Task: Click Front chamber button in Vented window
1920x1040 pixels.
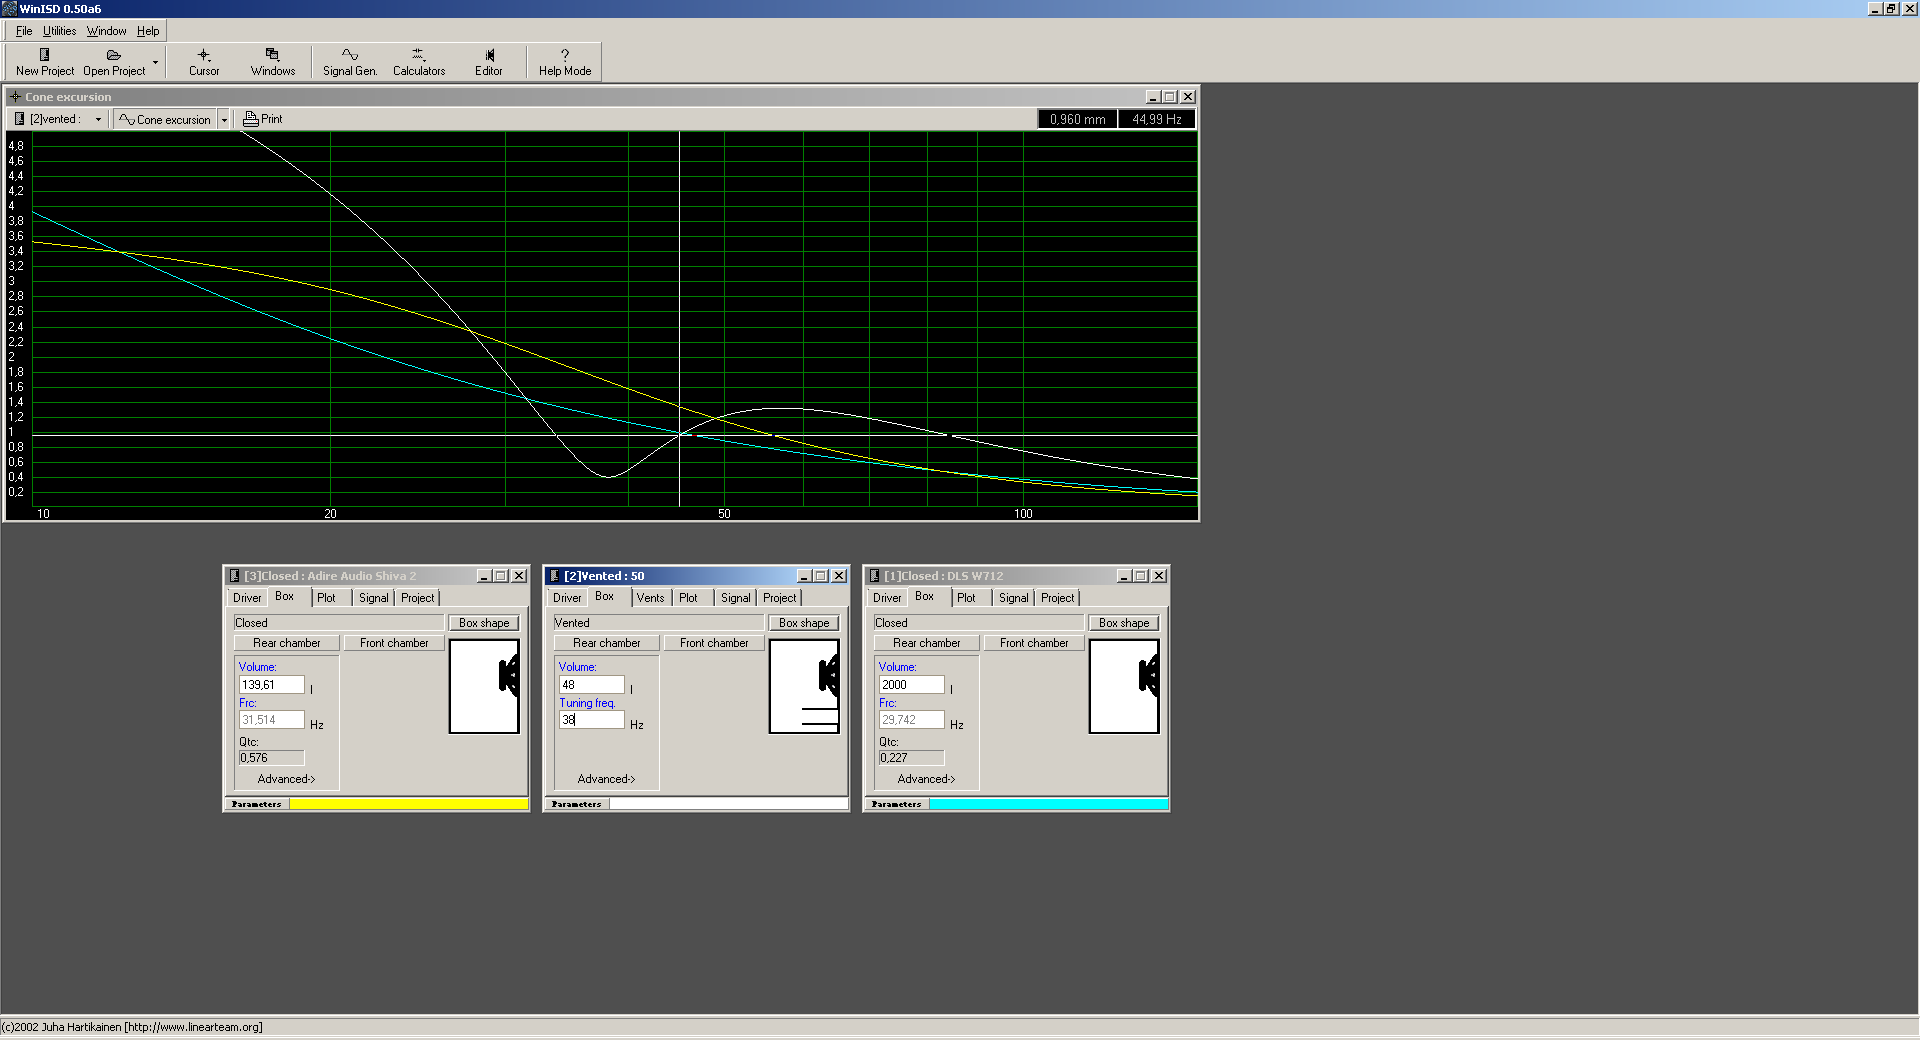Action: tap(713, 643)
